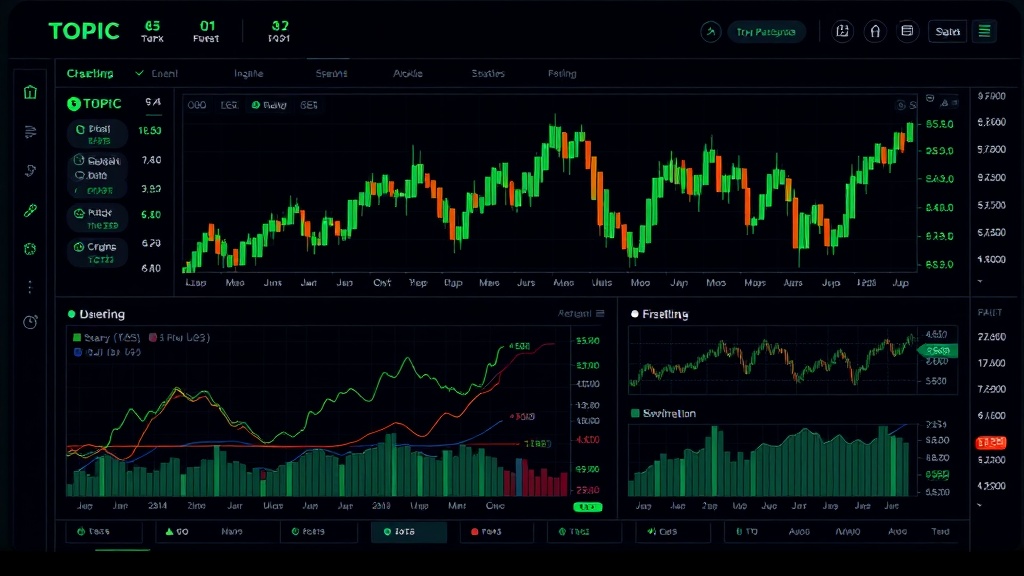Click the list icon beside Refrant label
Screen dimensions: 1024x576
click(x=601, y=313)
